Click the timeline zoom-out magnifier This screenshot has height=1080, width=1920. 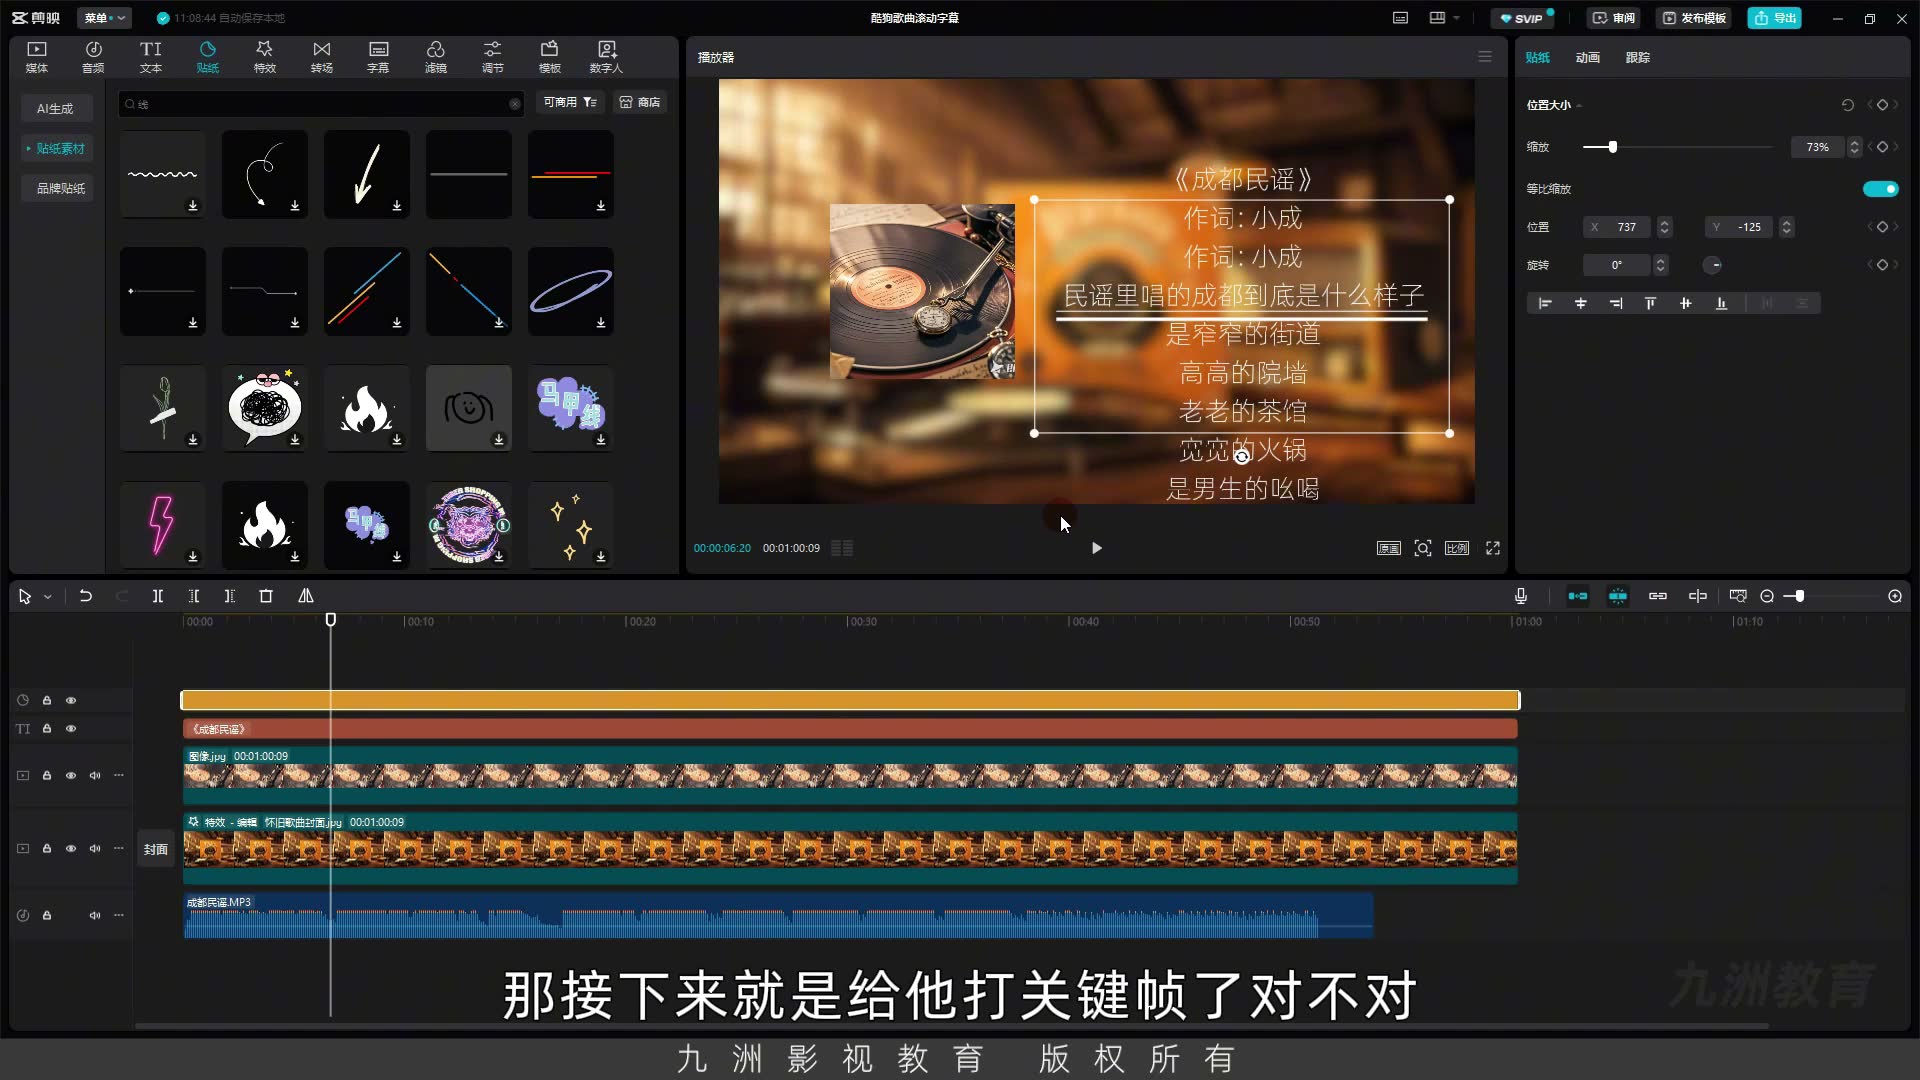[1767, 596]
